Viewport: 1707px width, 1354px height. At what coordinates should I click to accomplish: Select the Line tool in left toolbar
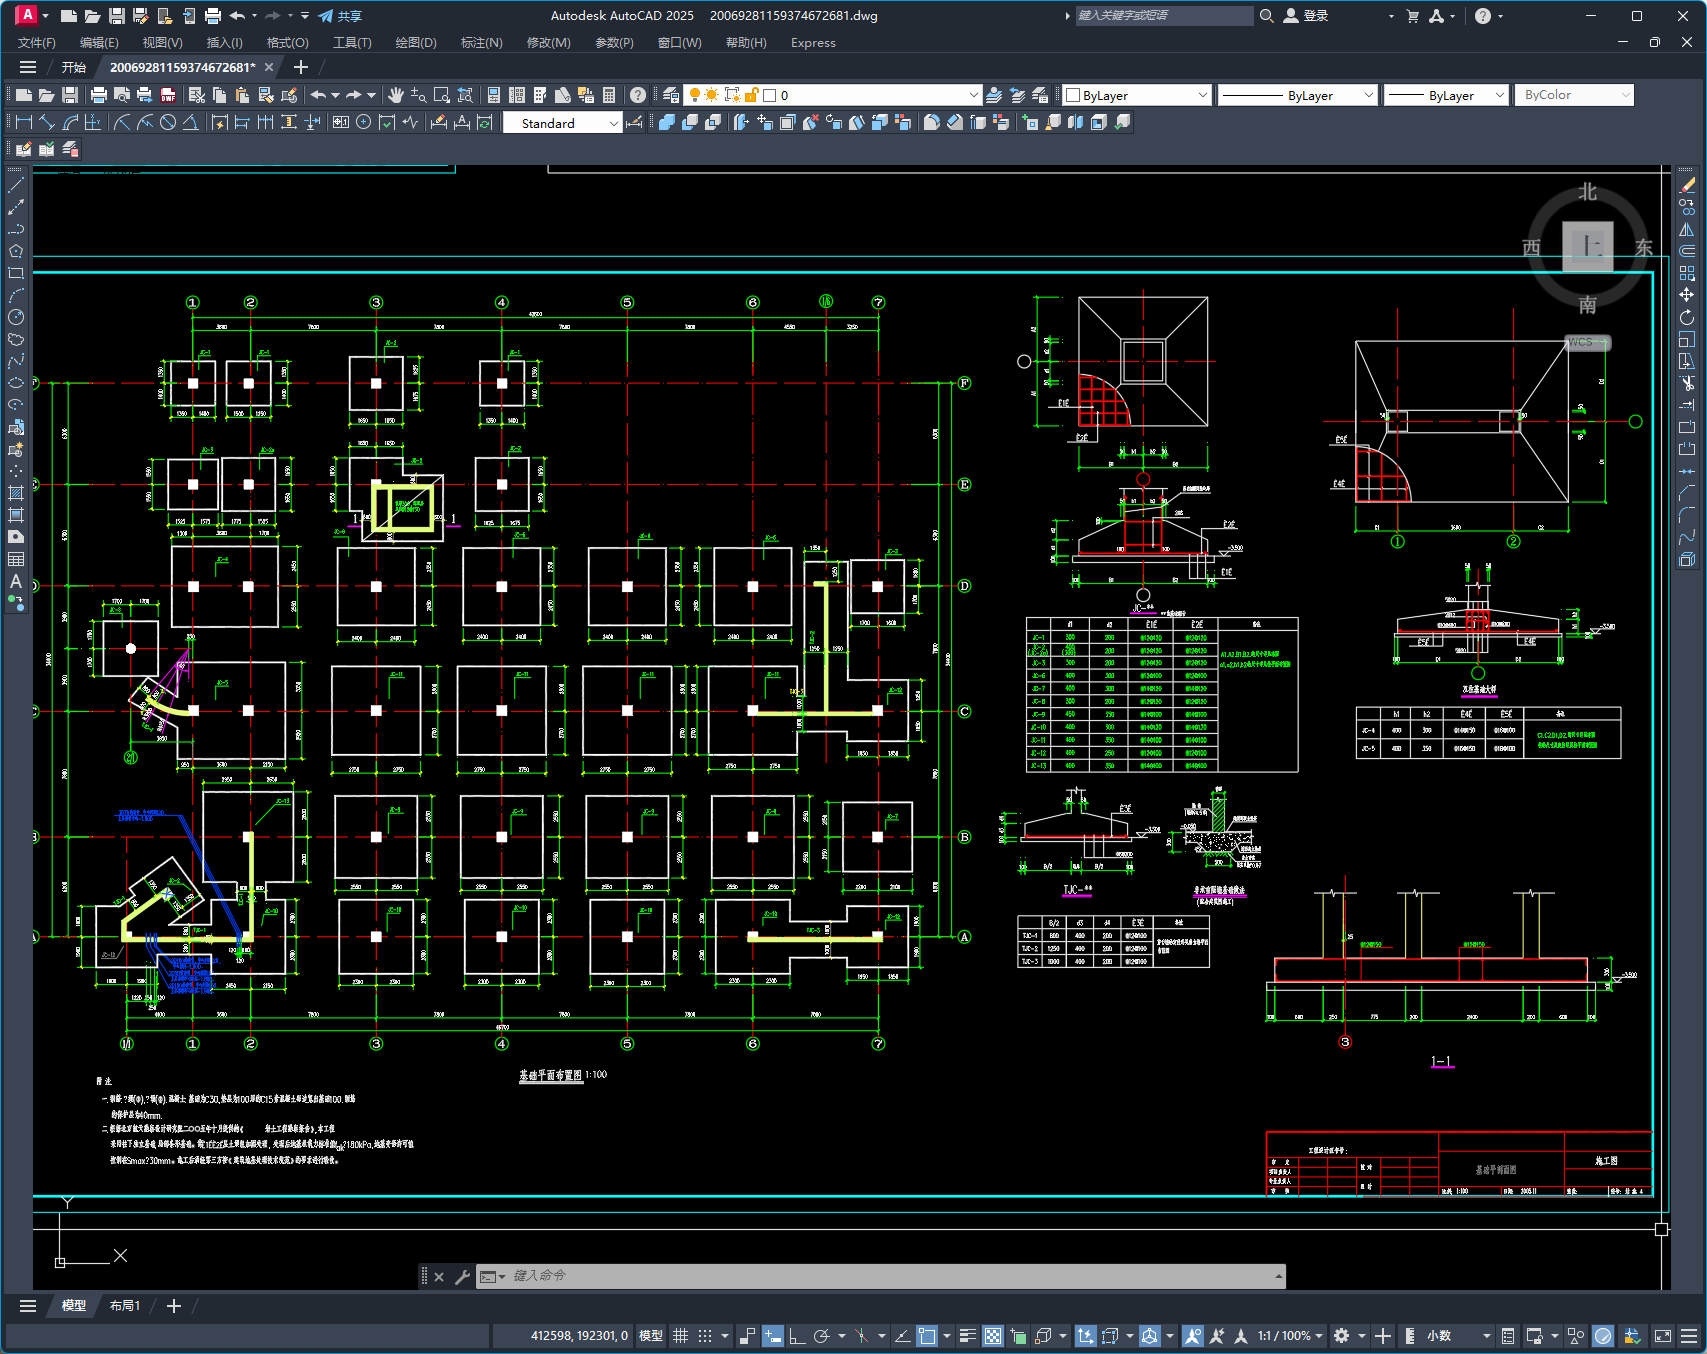[x=16, y=185]
